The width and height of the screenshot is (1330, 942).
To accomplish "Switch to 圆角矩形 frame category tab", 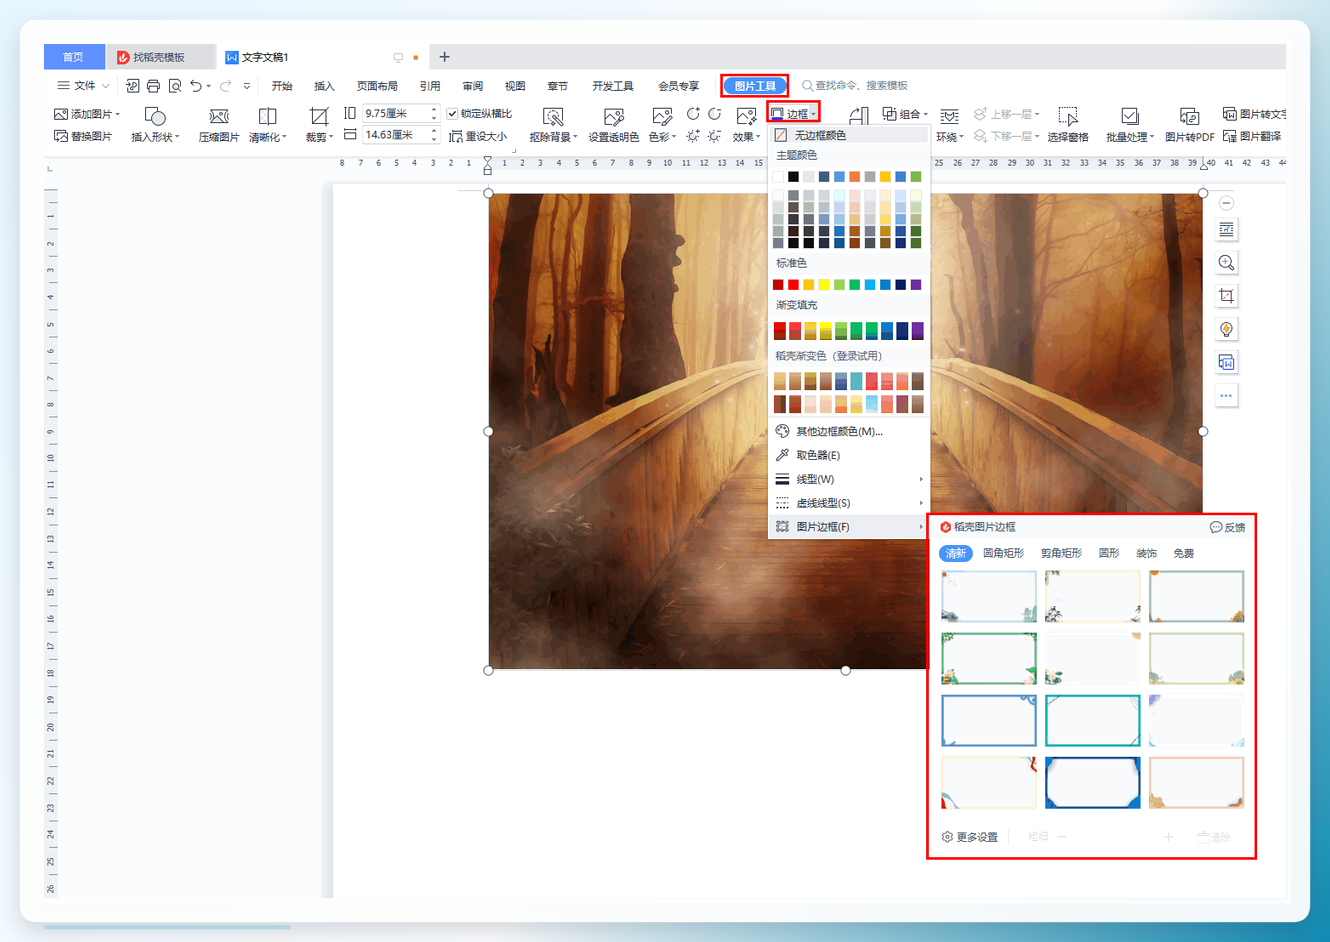I will (x=1003, y=553).
